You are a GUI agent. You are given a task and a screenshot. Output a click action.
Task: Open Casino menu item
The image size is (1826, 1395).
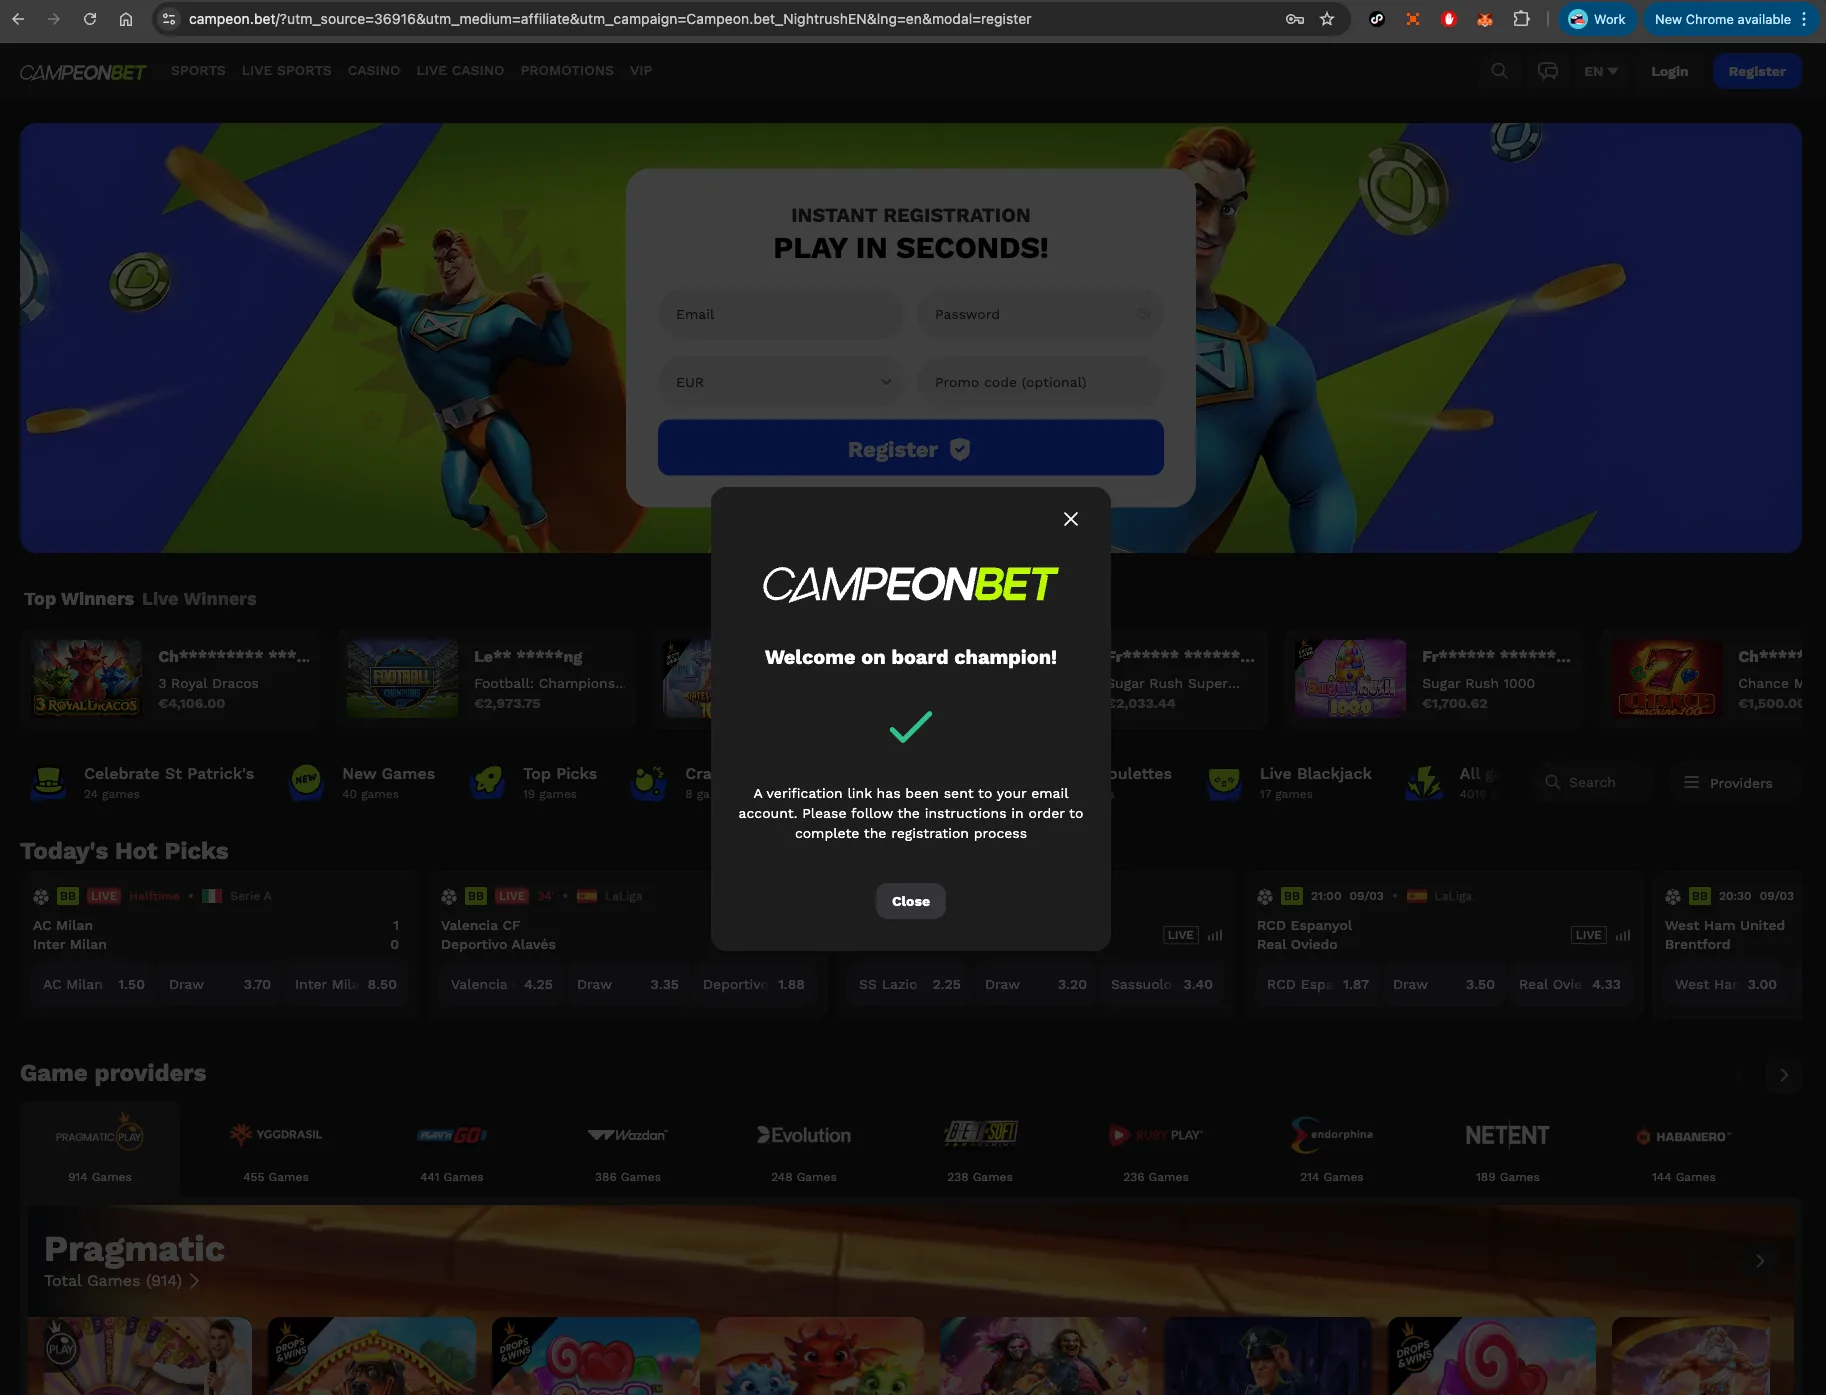click(x=374, y=71)
